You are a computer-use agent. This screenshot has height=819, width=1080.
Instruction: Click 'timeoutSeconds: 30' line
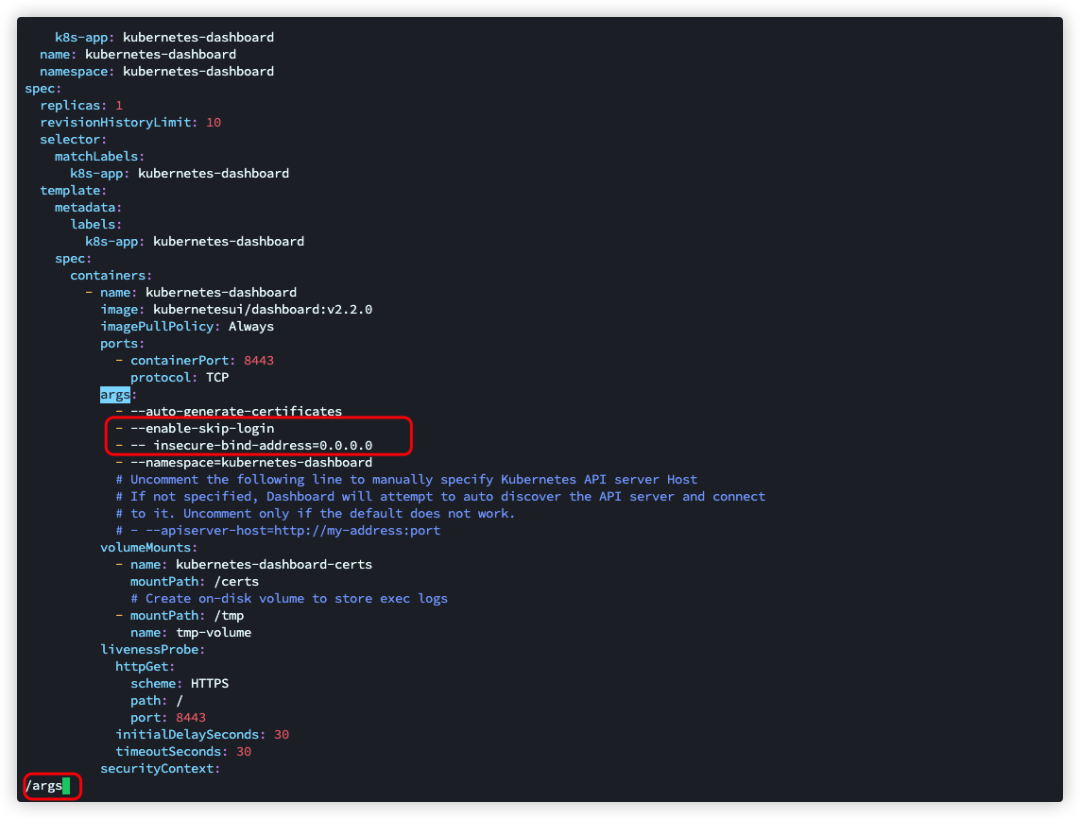[x=183, y=751]
